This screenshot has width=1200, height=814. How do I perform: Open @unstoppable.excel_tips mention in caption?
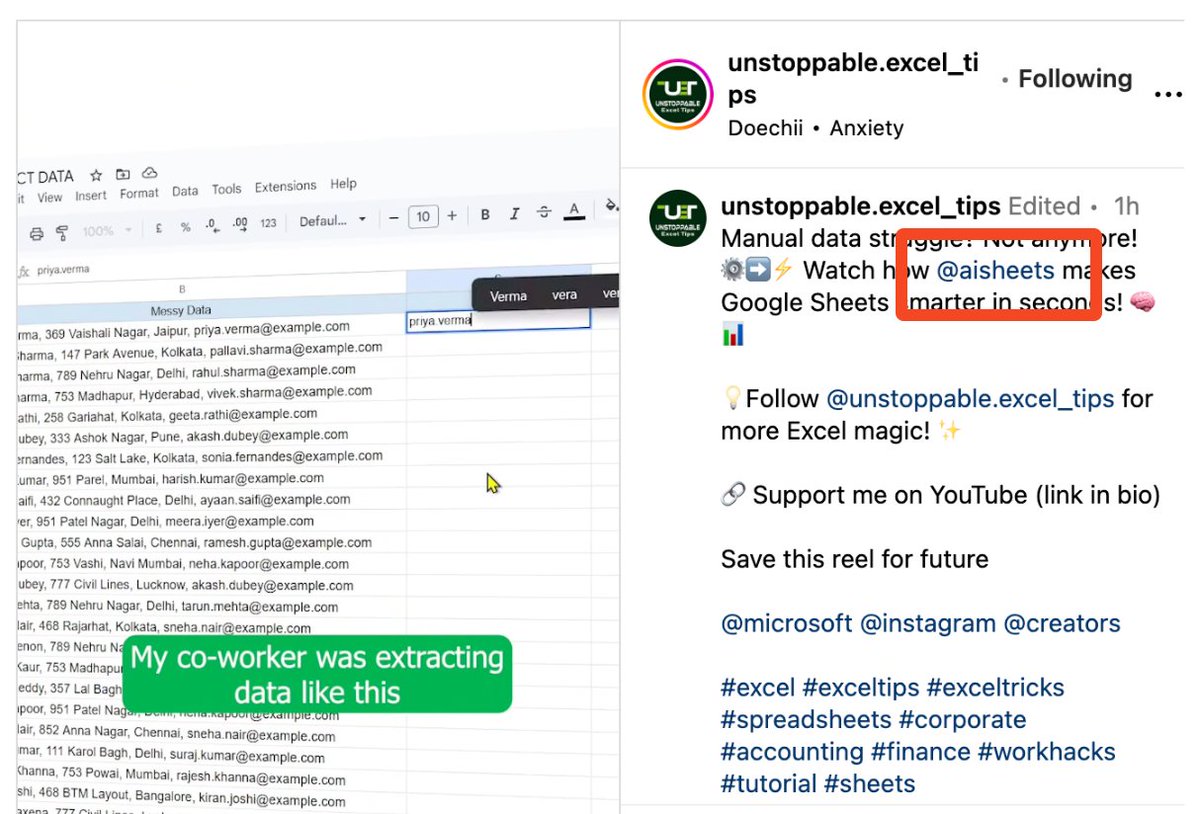[970, 399]
